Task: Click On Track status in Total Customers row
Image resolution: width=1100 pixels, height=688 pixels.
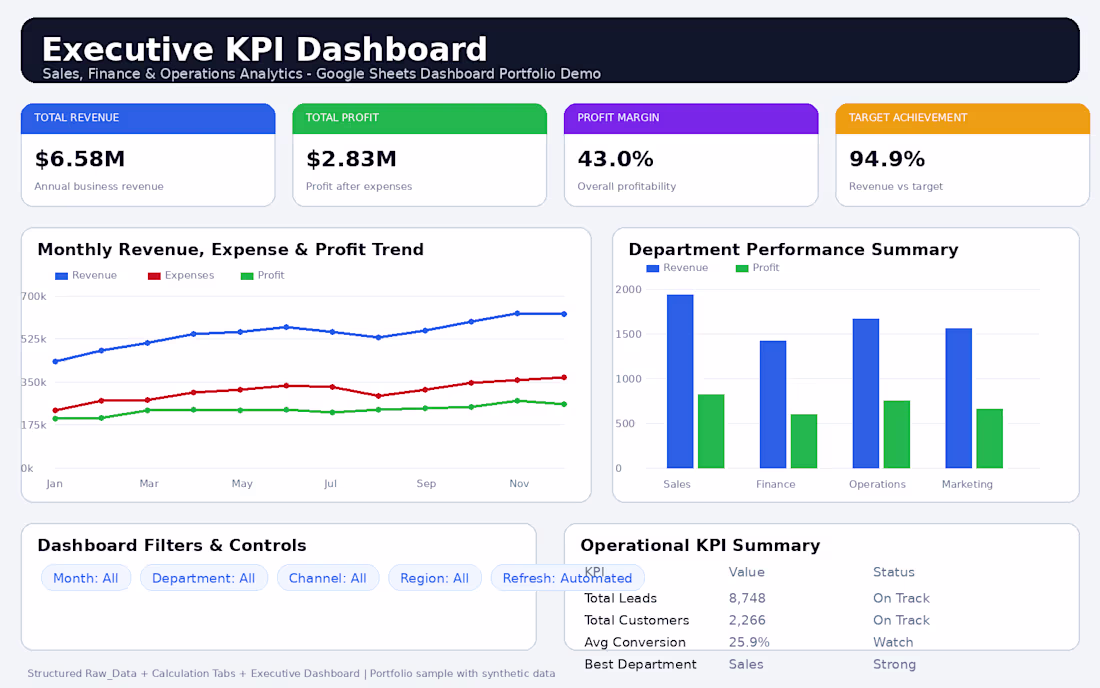Action: click(901, 620)
